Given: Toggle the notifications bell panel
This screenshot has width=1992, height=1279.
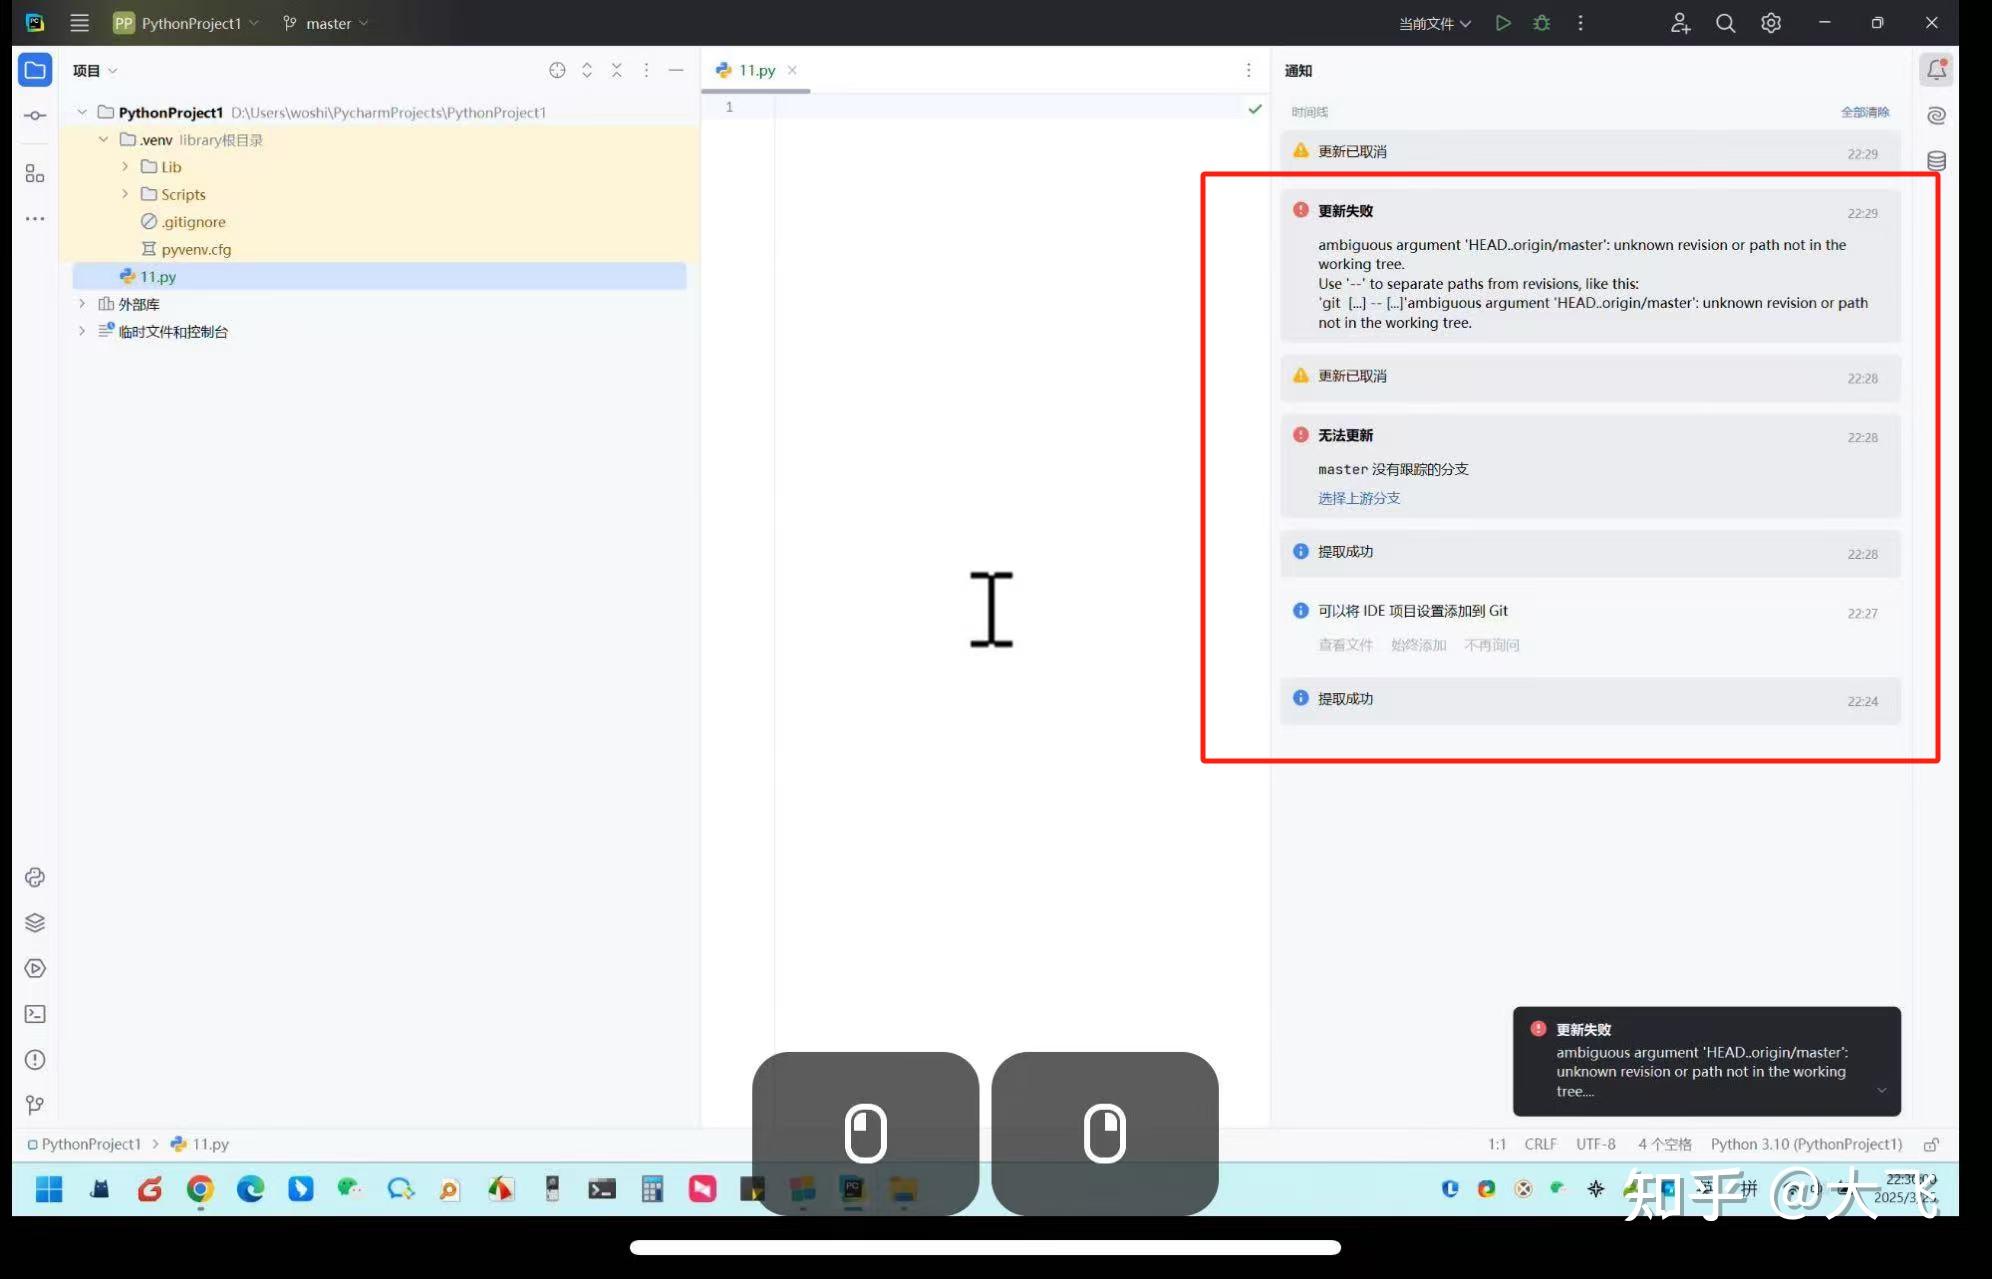Looking at the screenshot, I should [1936, 69].
